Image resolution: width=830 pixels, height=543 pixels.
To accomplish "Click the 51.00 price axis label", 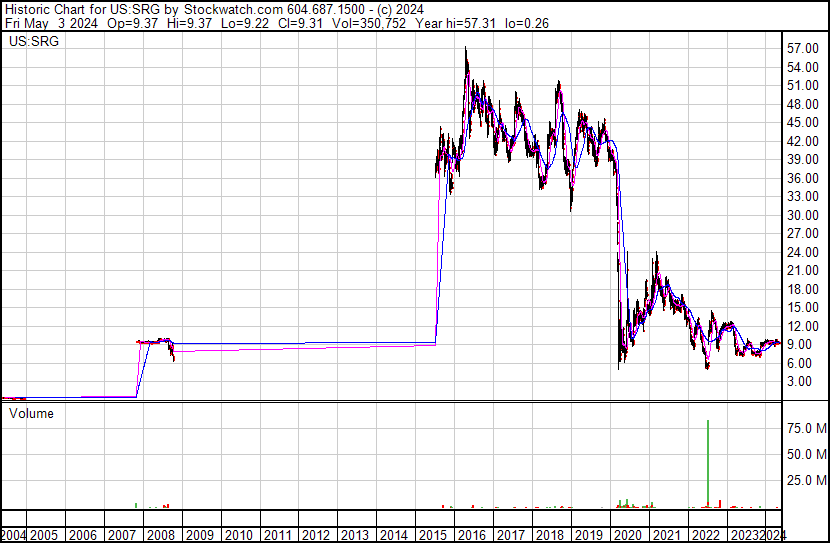I will tap(803, 86).
